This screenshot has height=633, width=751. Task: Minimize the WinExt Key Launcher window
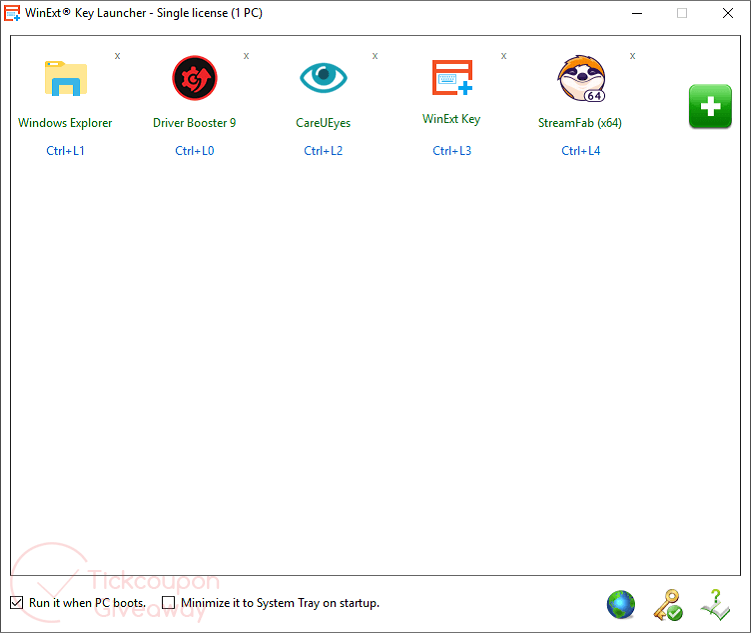point(637,13)
